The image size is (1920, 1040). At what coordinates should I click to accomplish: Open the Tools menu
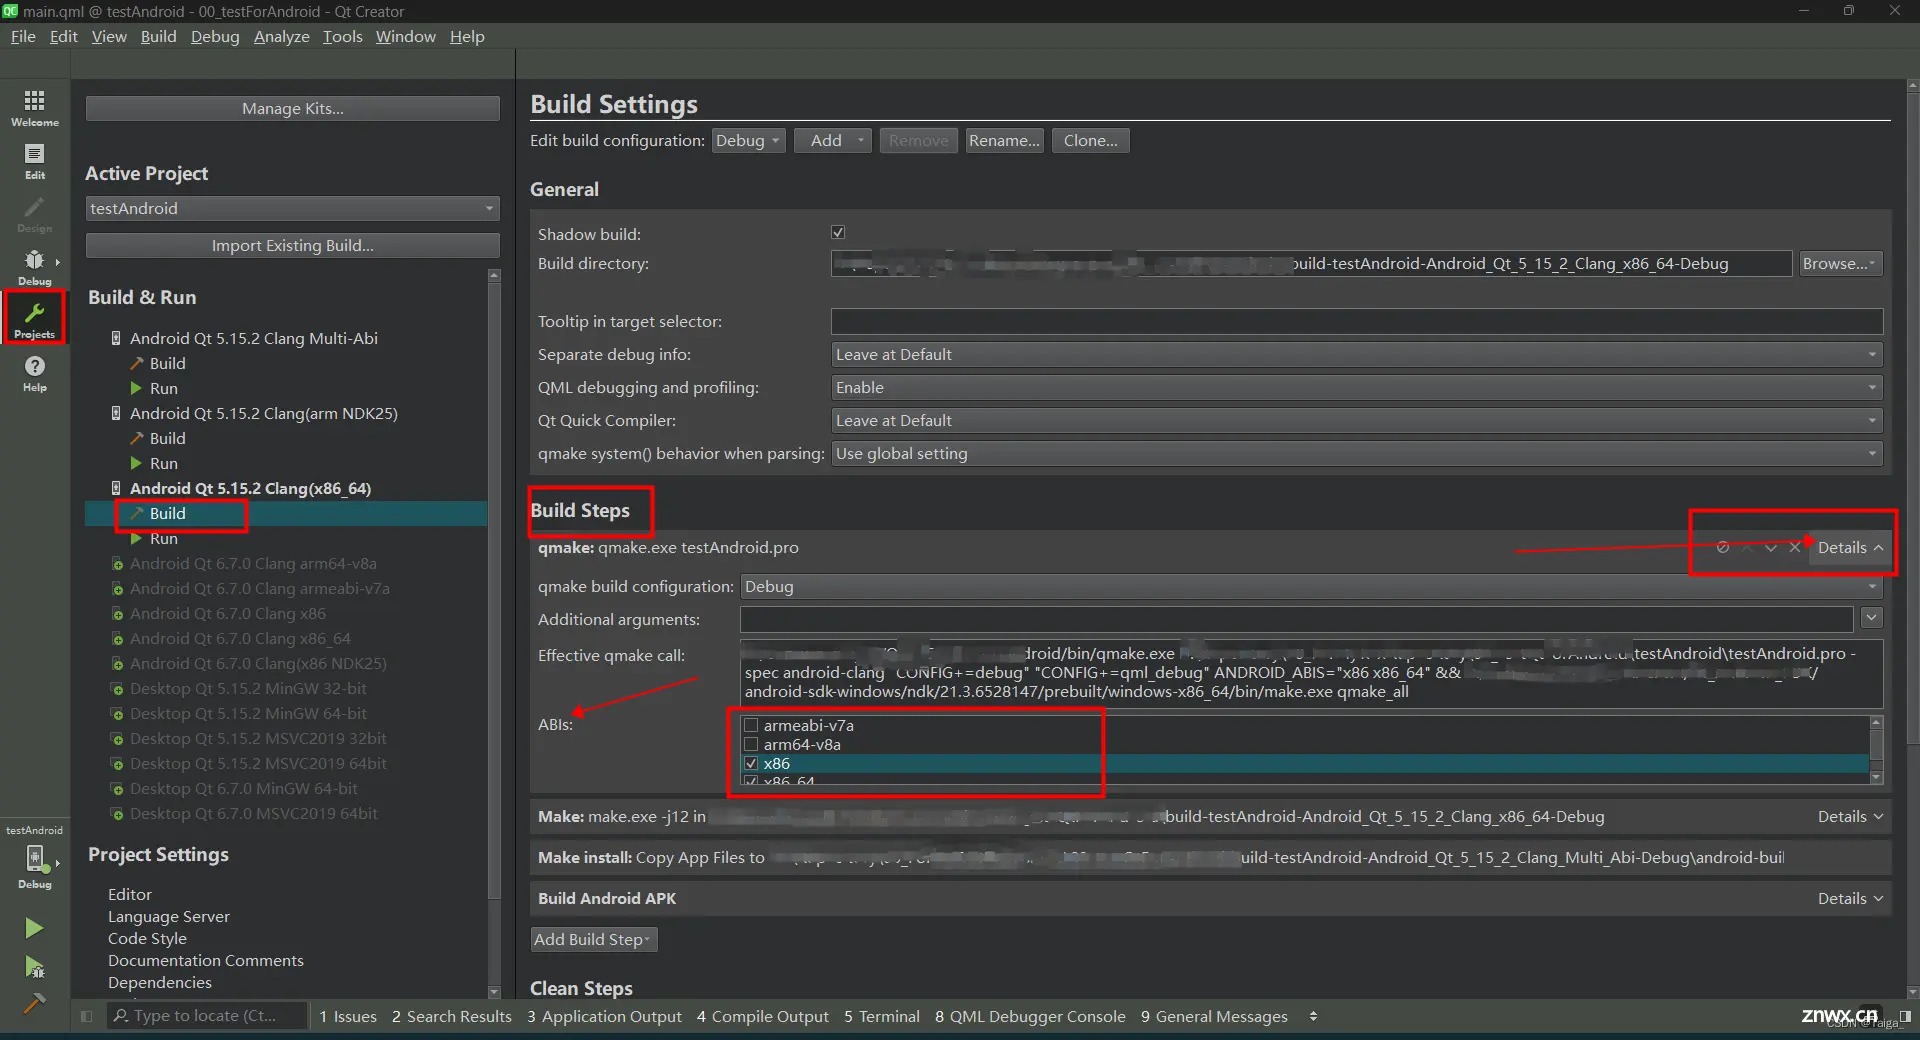342,37
